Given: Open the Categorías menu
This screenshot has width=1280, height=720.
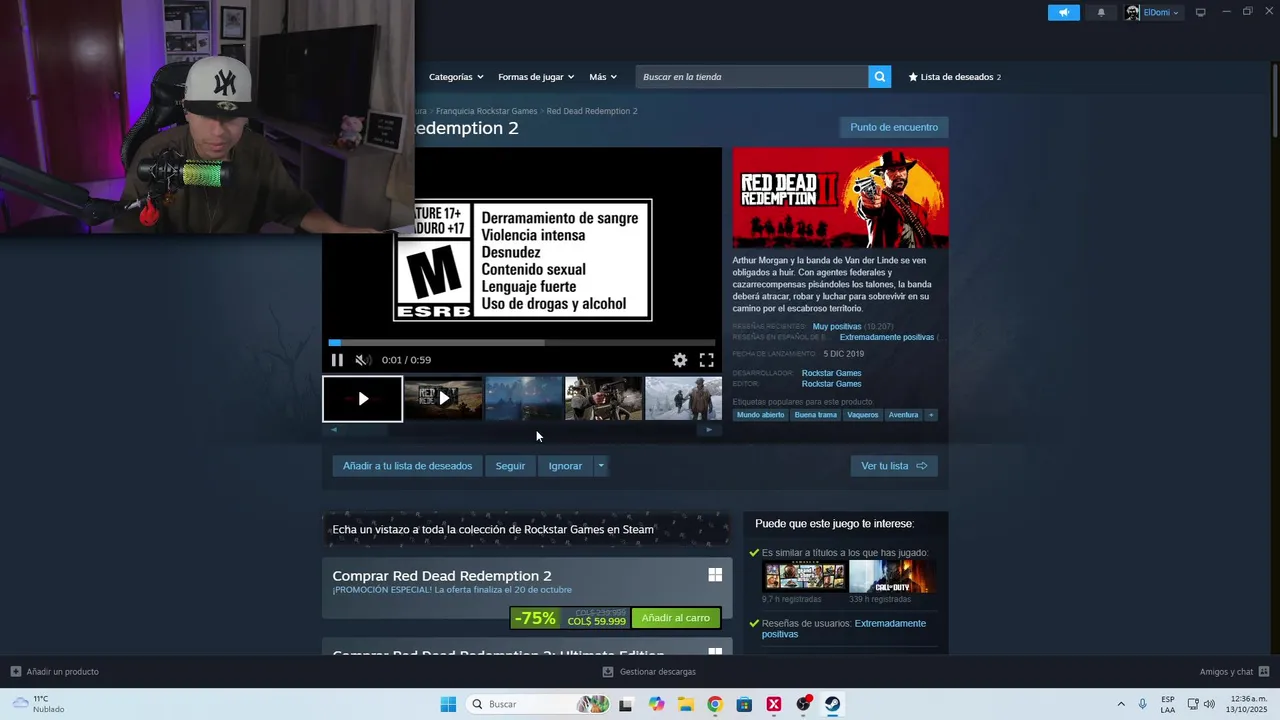Looking at the screenshot, I should coord(456,77).
